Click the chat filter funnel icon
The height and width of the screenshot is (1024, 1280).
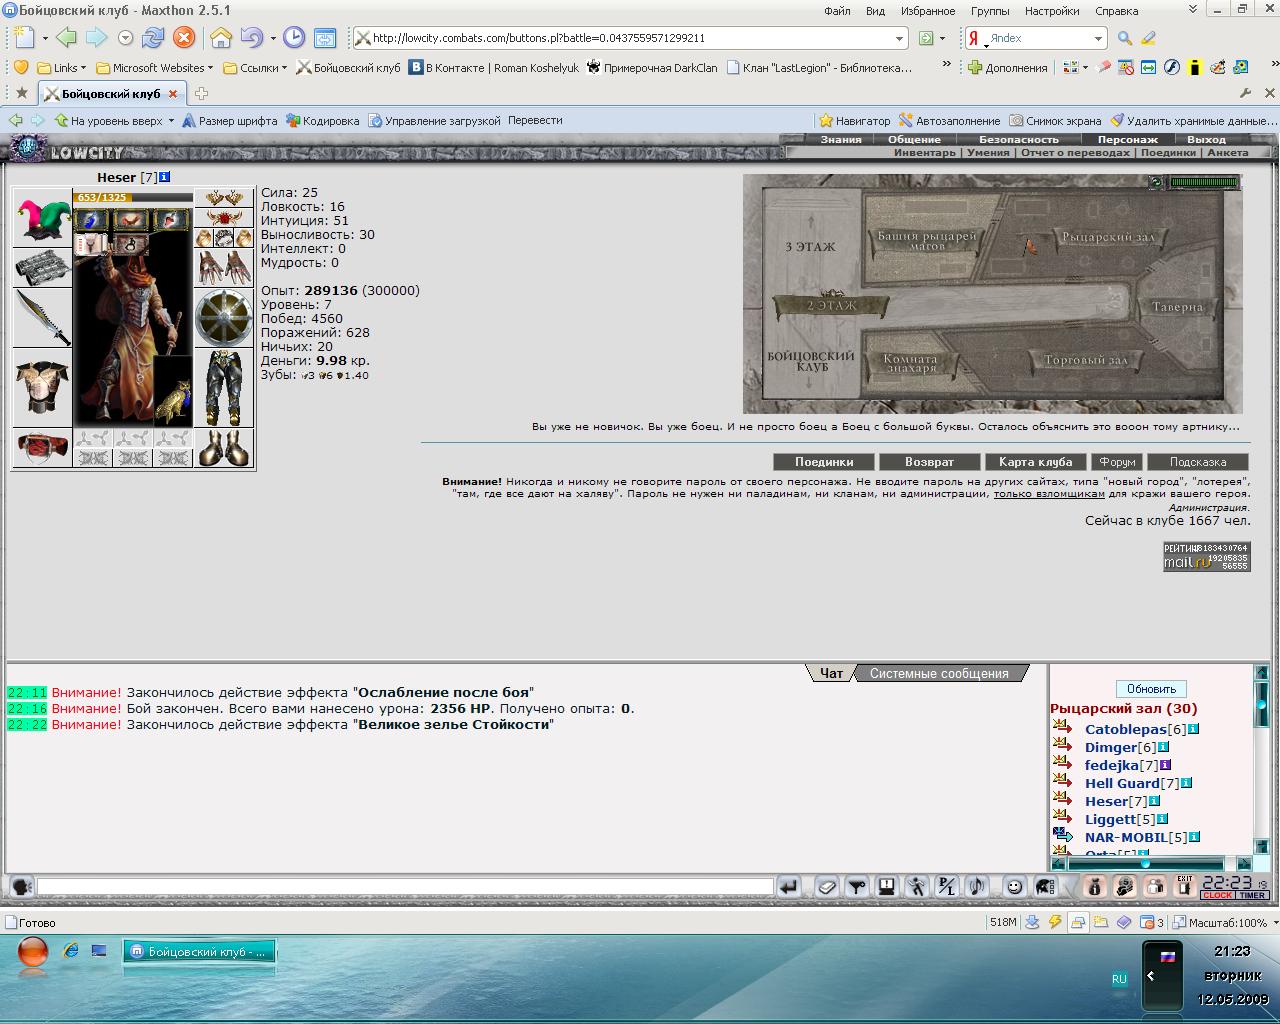pos(857,886)
